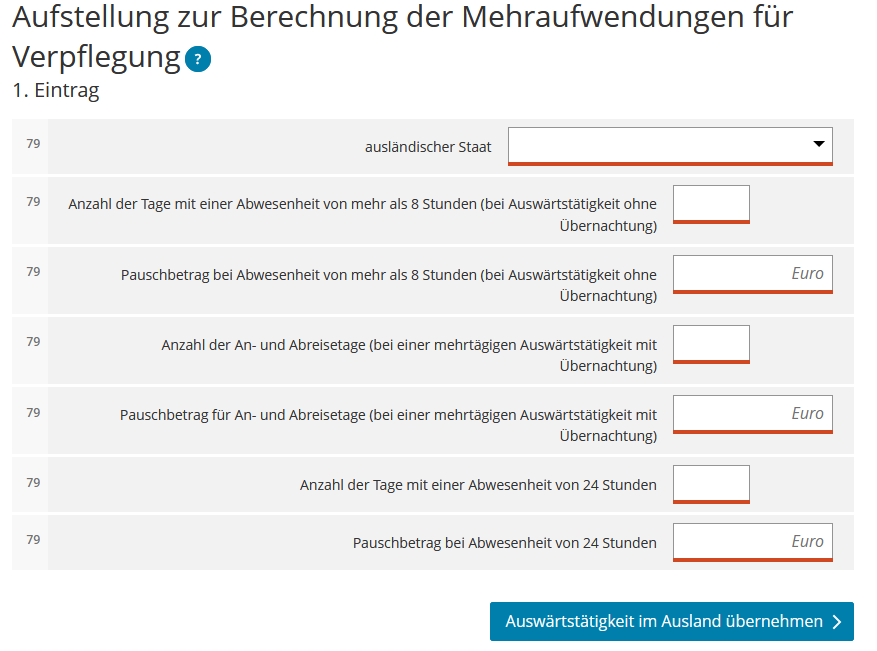Click Pauschbetrag field for absence over 8 hours
Screen dimensions: 877x651
(x=752, y=274)
